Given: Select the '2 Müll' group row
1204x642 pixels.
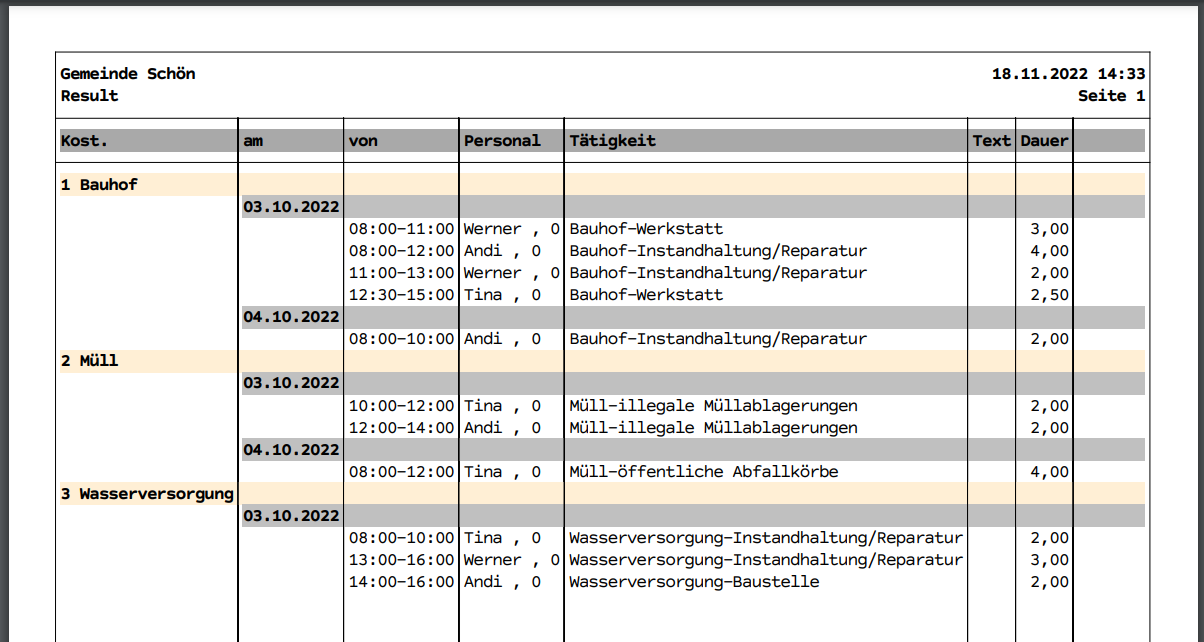Looking at the screenshot, I should pos(89,361).
